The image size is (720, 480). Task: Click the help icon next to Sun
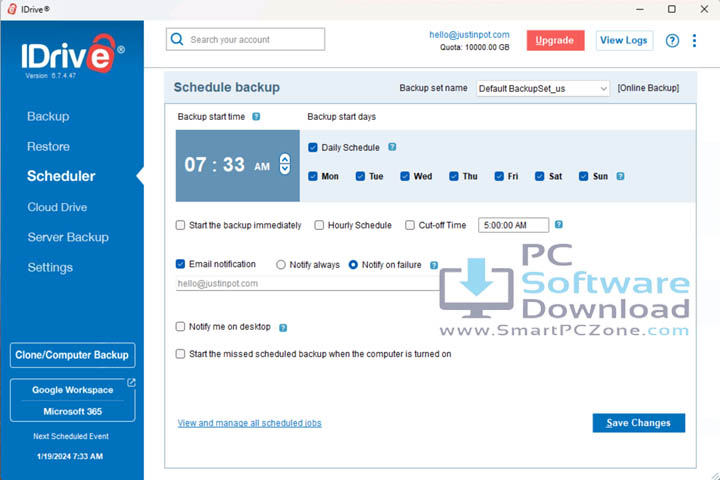point(620,176)
